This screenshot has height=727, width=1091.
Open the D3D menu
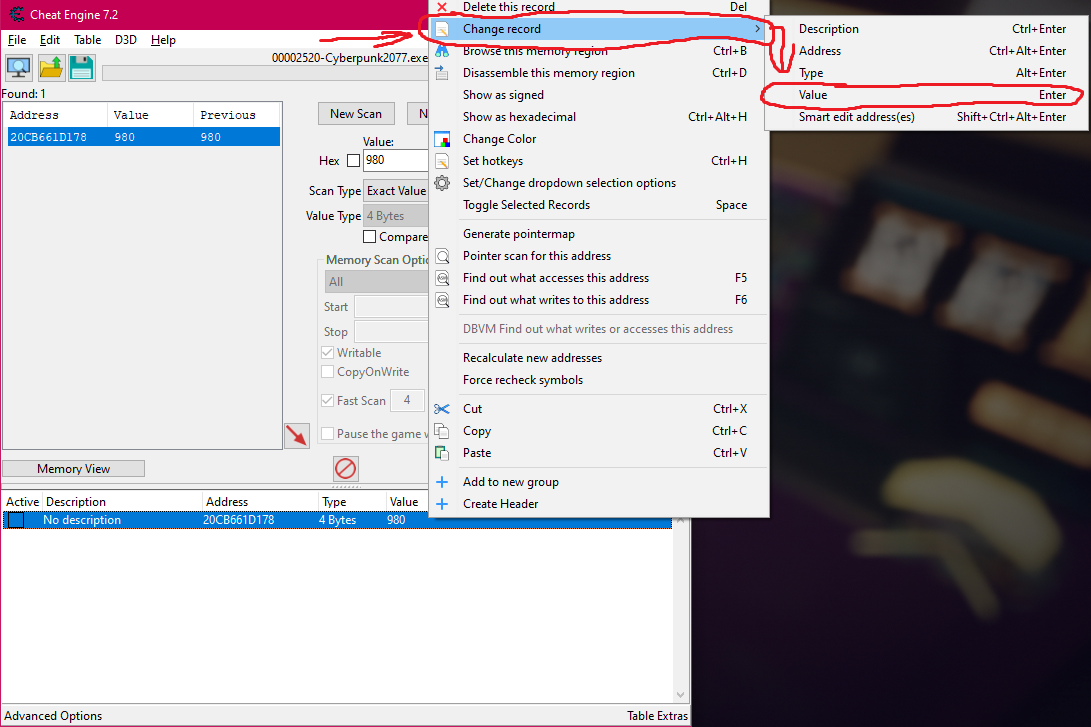pos(126,40)
